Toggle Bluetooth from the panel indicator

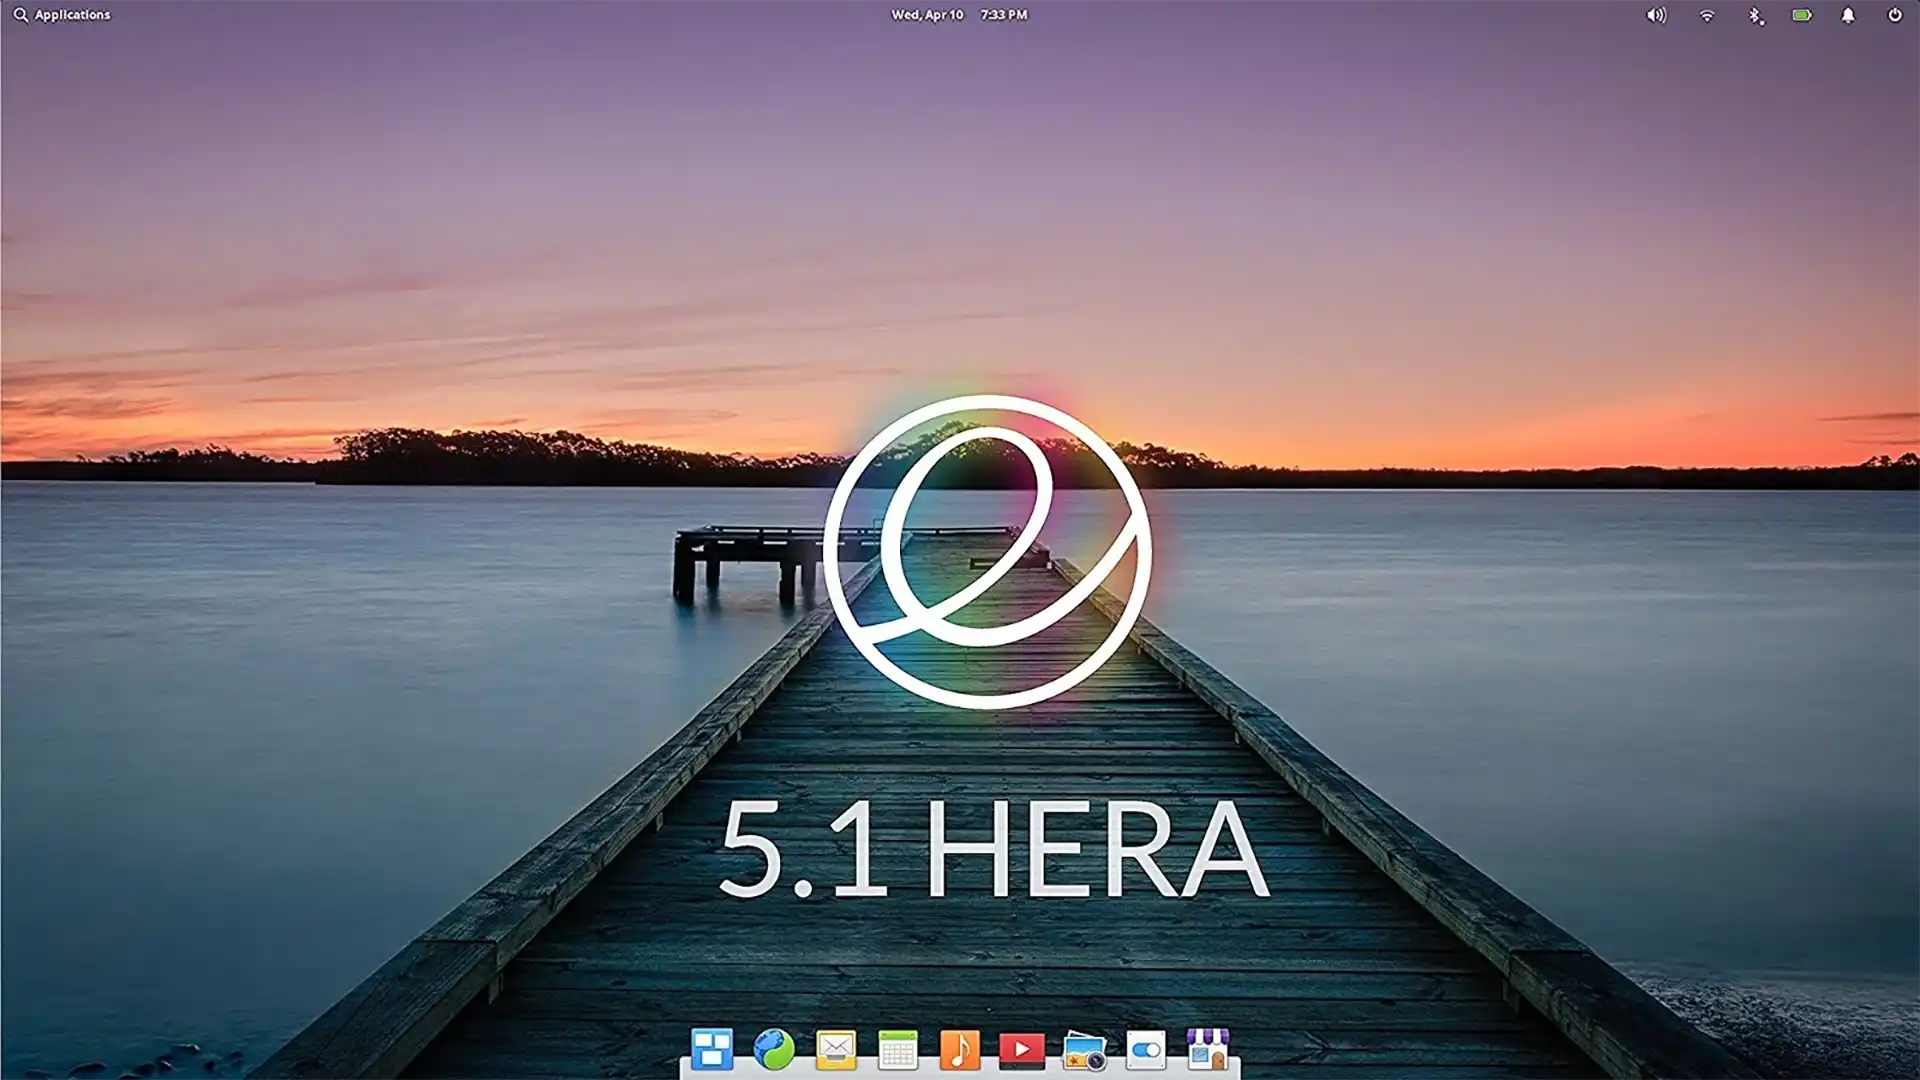coord(1758,15)
